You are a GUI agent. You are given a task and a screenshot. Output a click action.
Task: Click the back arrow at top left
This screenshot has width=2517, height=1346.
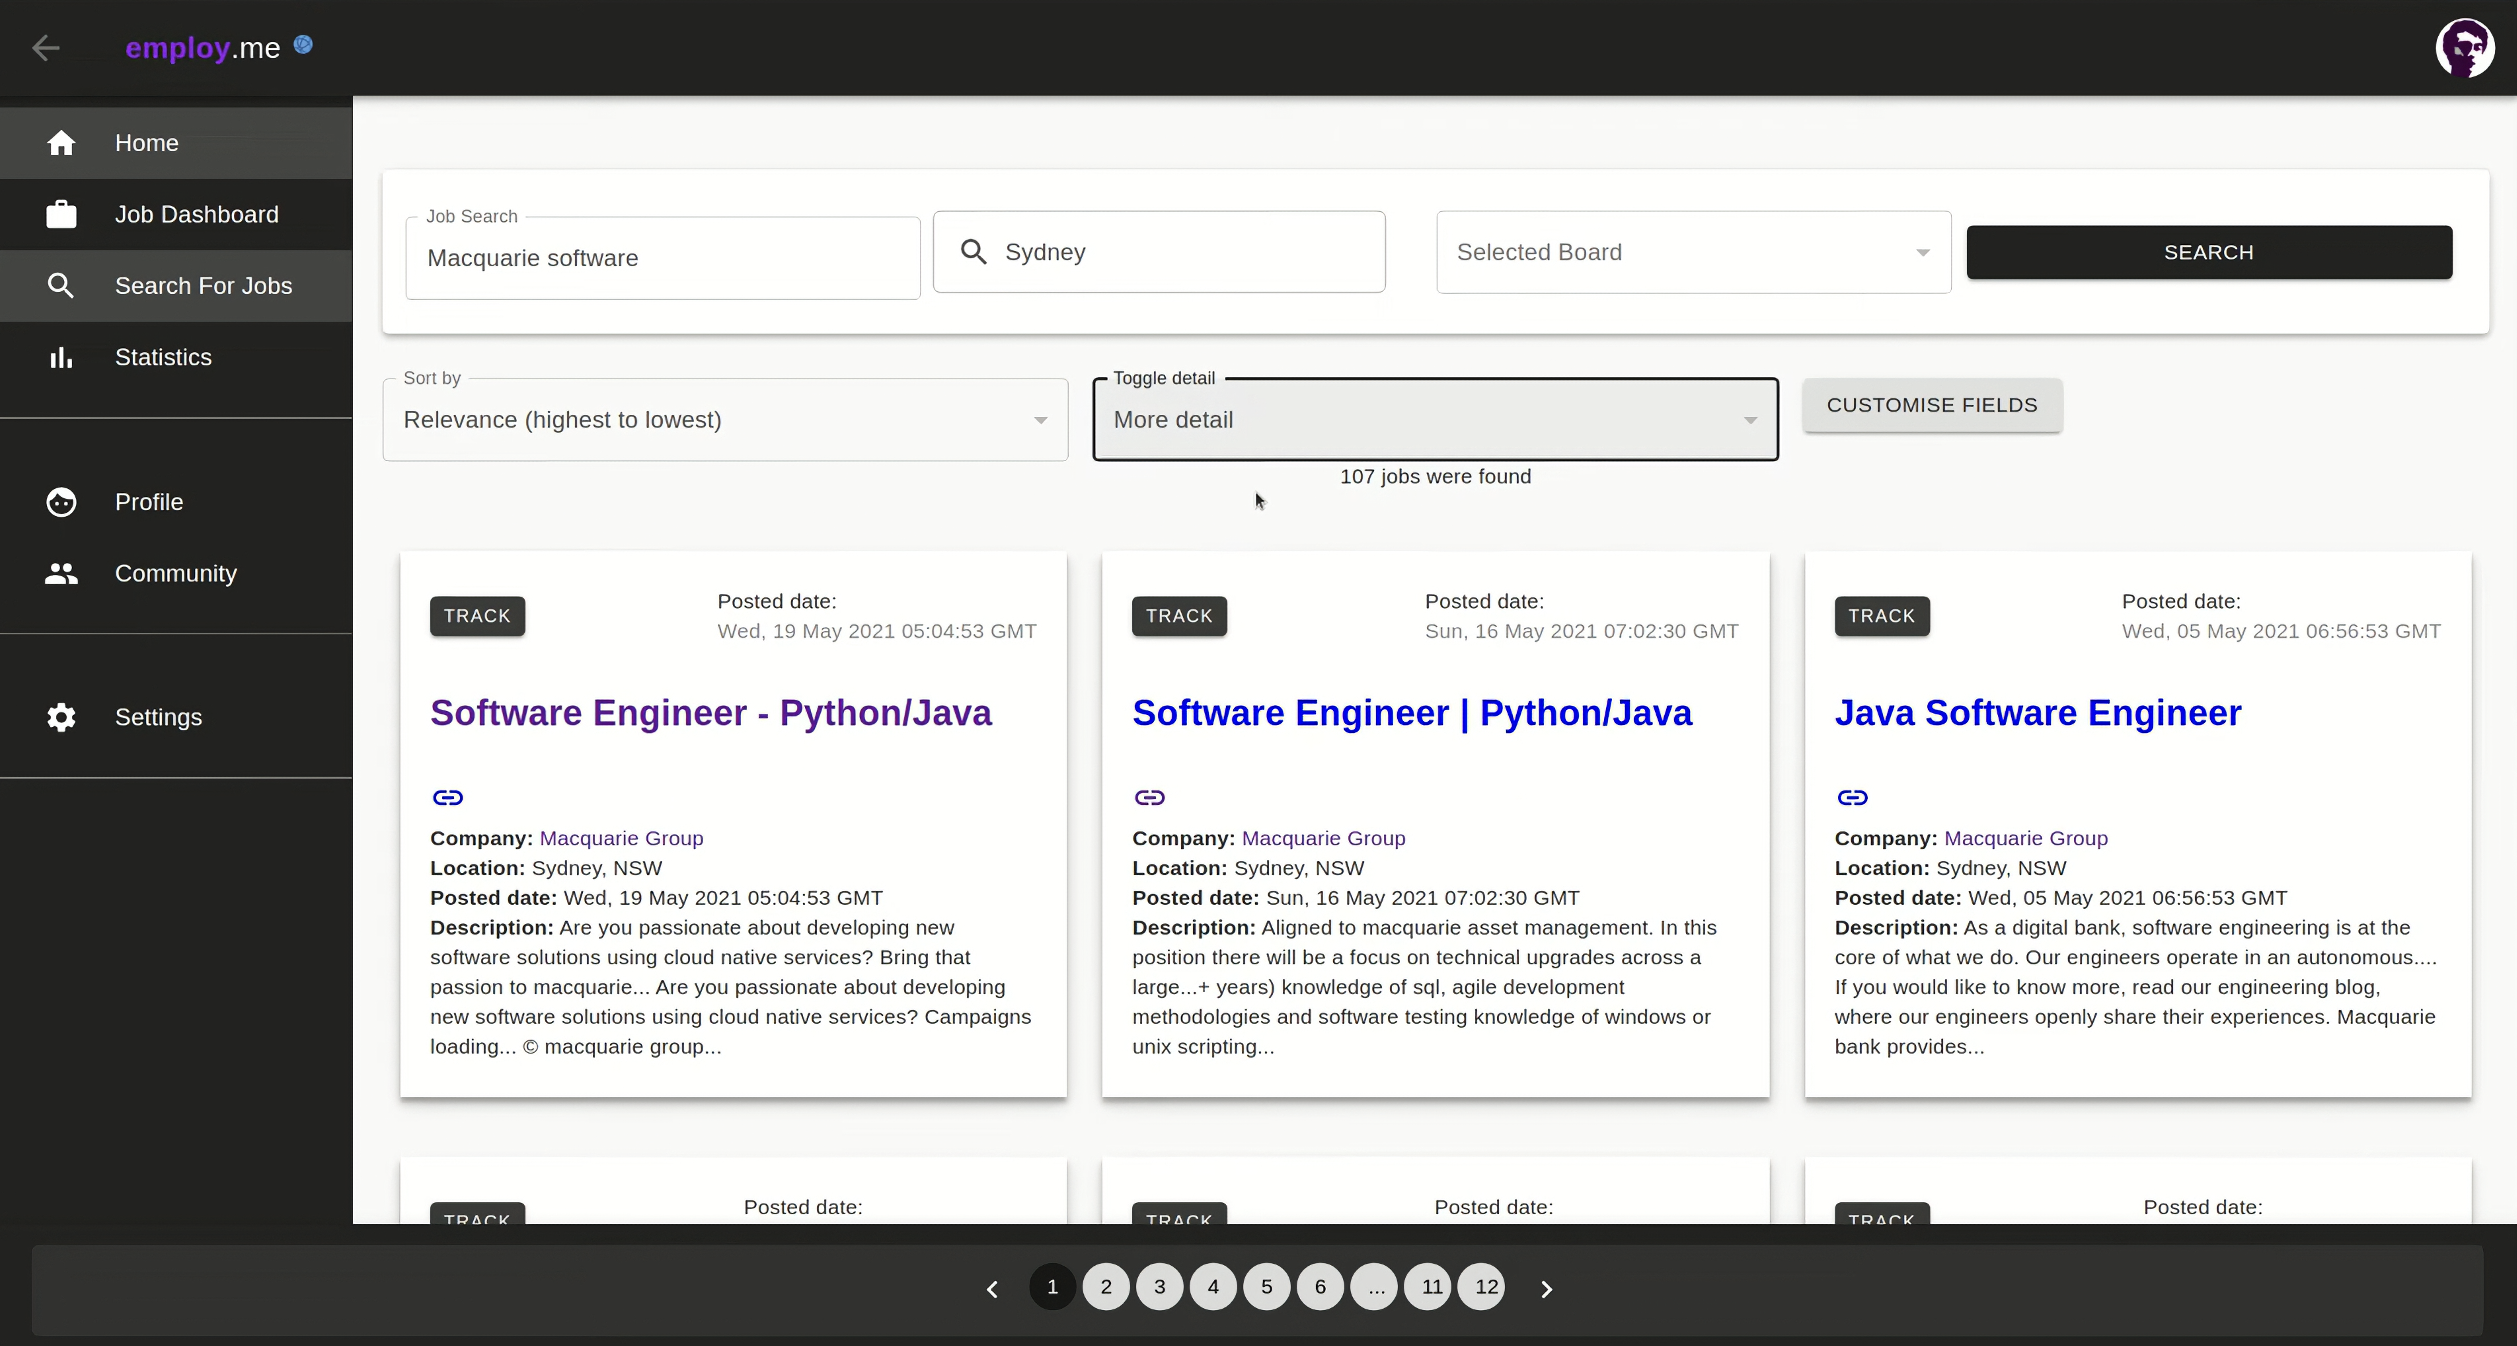click(x=45, y=47)
